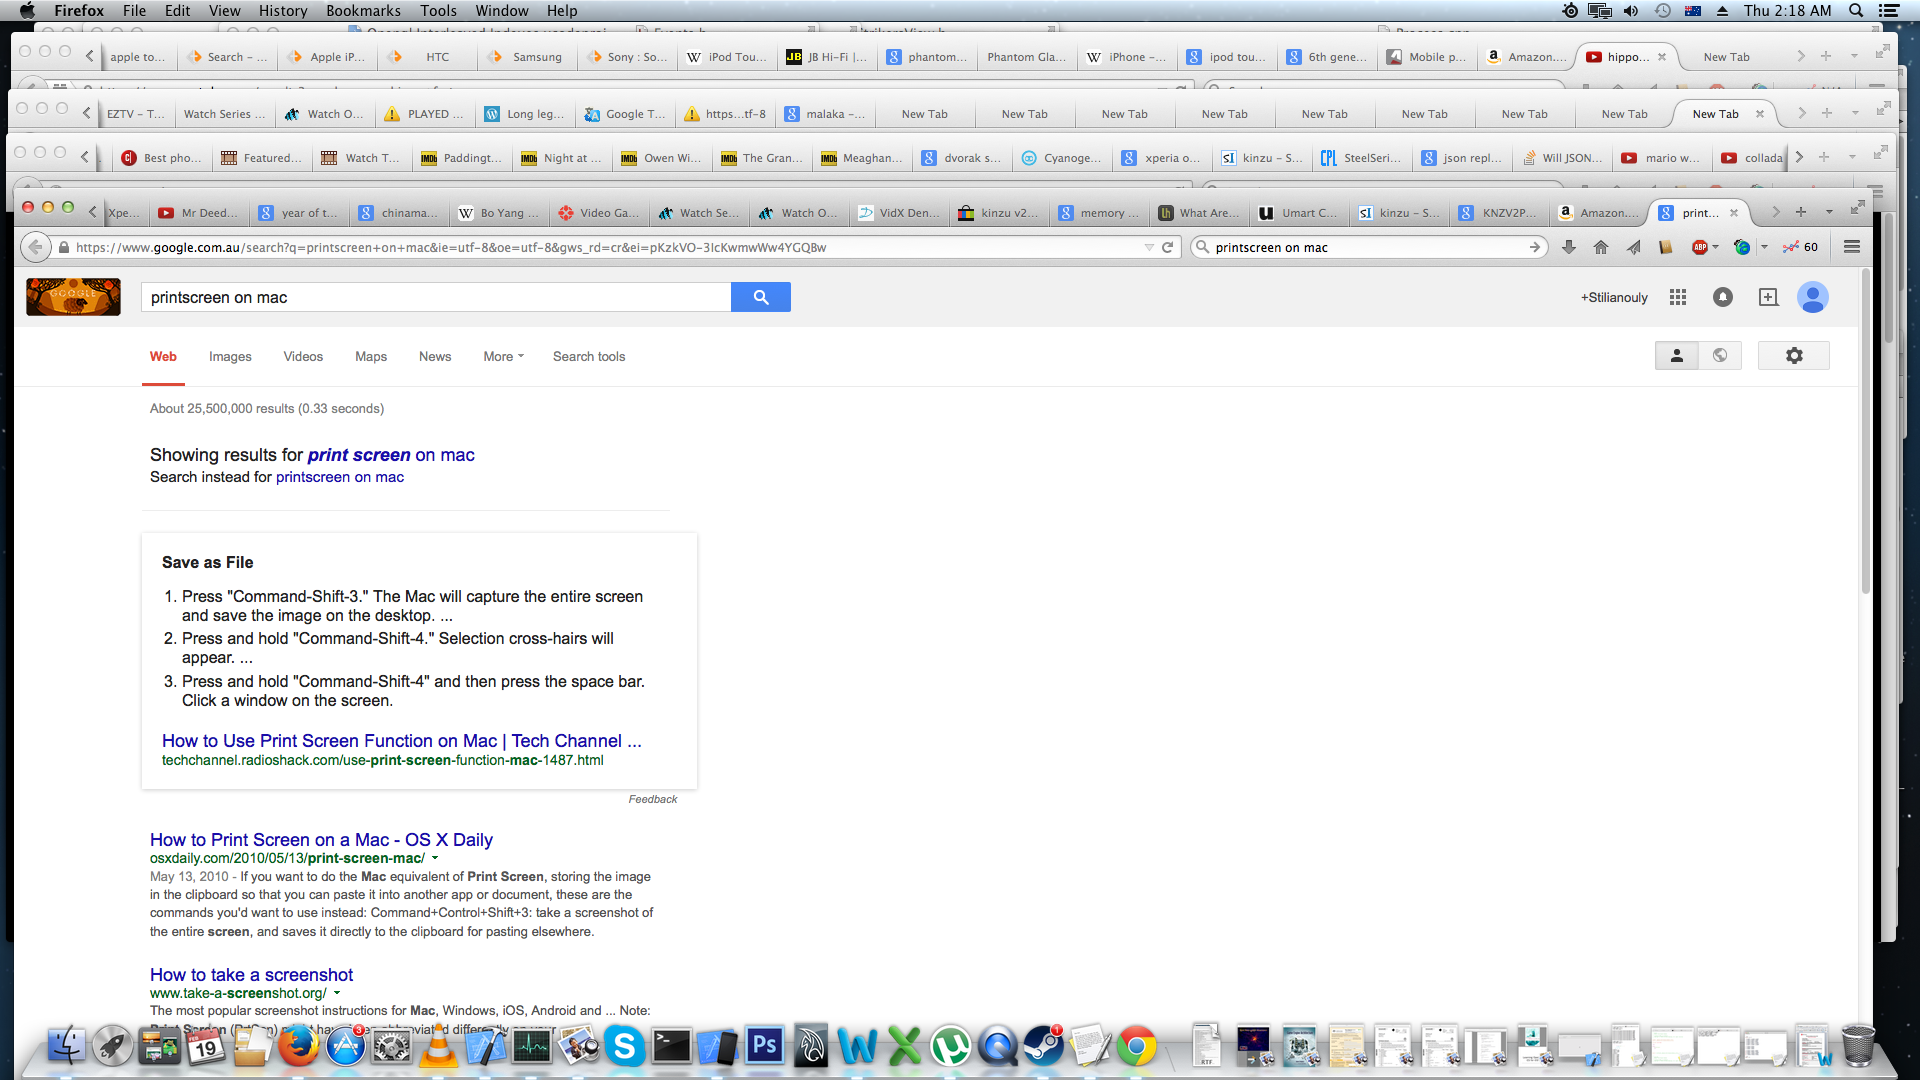This screenshot has width=1920, height=1080.
Task: Click the Firefox toolbar search box
Action: [x=1369, y=247]
